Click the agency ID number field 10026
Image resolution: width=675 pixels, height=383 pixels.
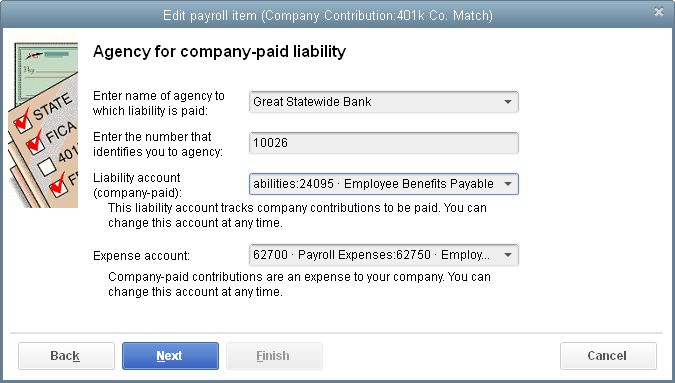coord(384,143)
